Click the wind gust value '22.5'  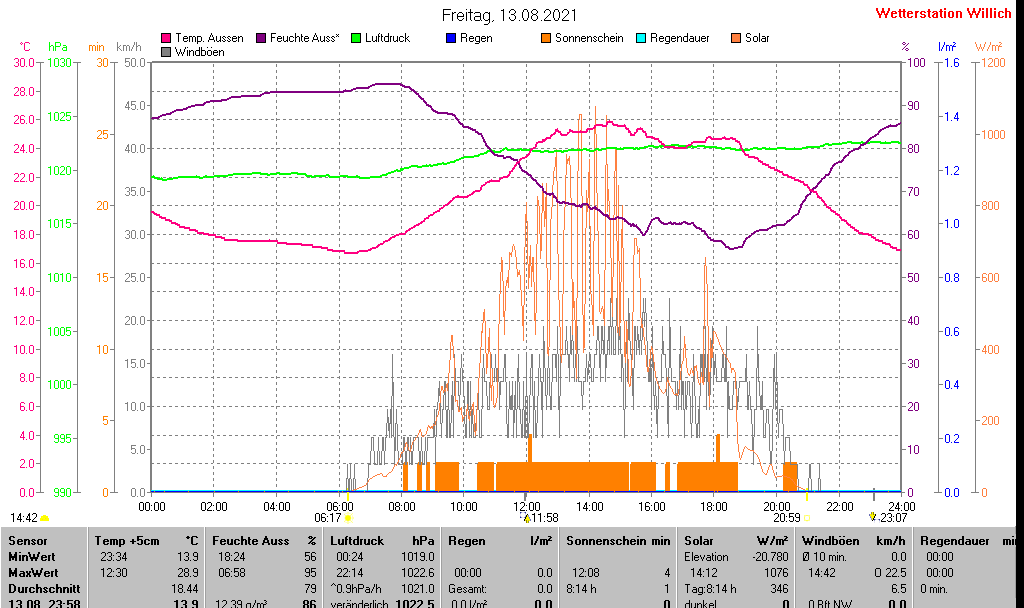tap(895, 573)
